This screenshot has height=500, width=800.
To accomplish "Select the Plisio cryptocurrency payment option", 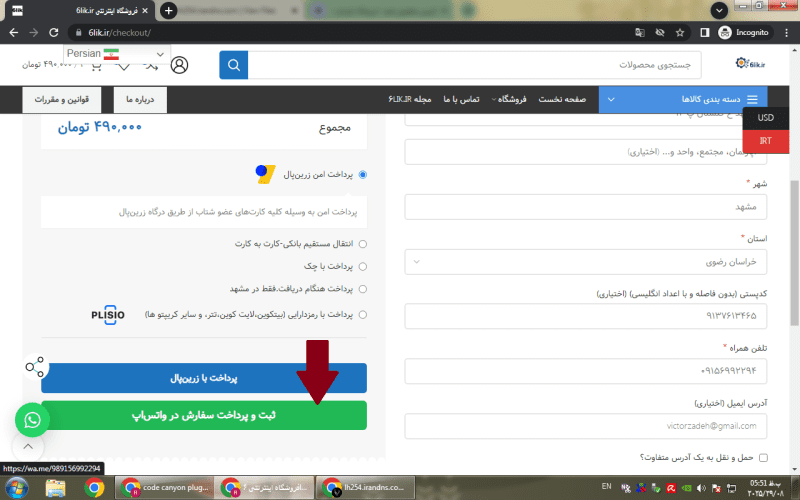I will pyautogui.click(x=362, y=314).
